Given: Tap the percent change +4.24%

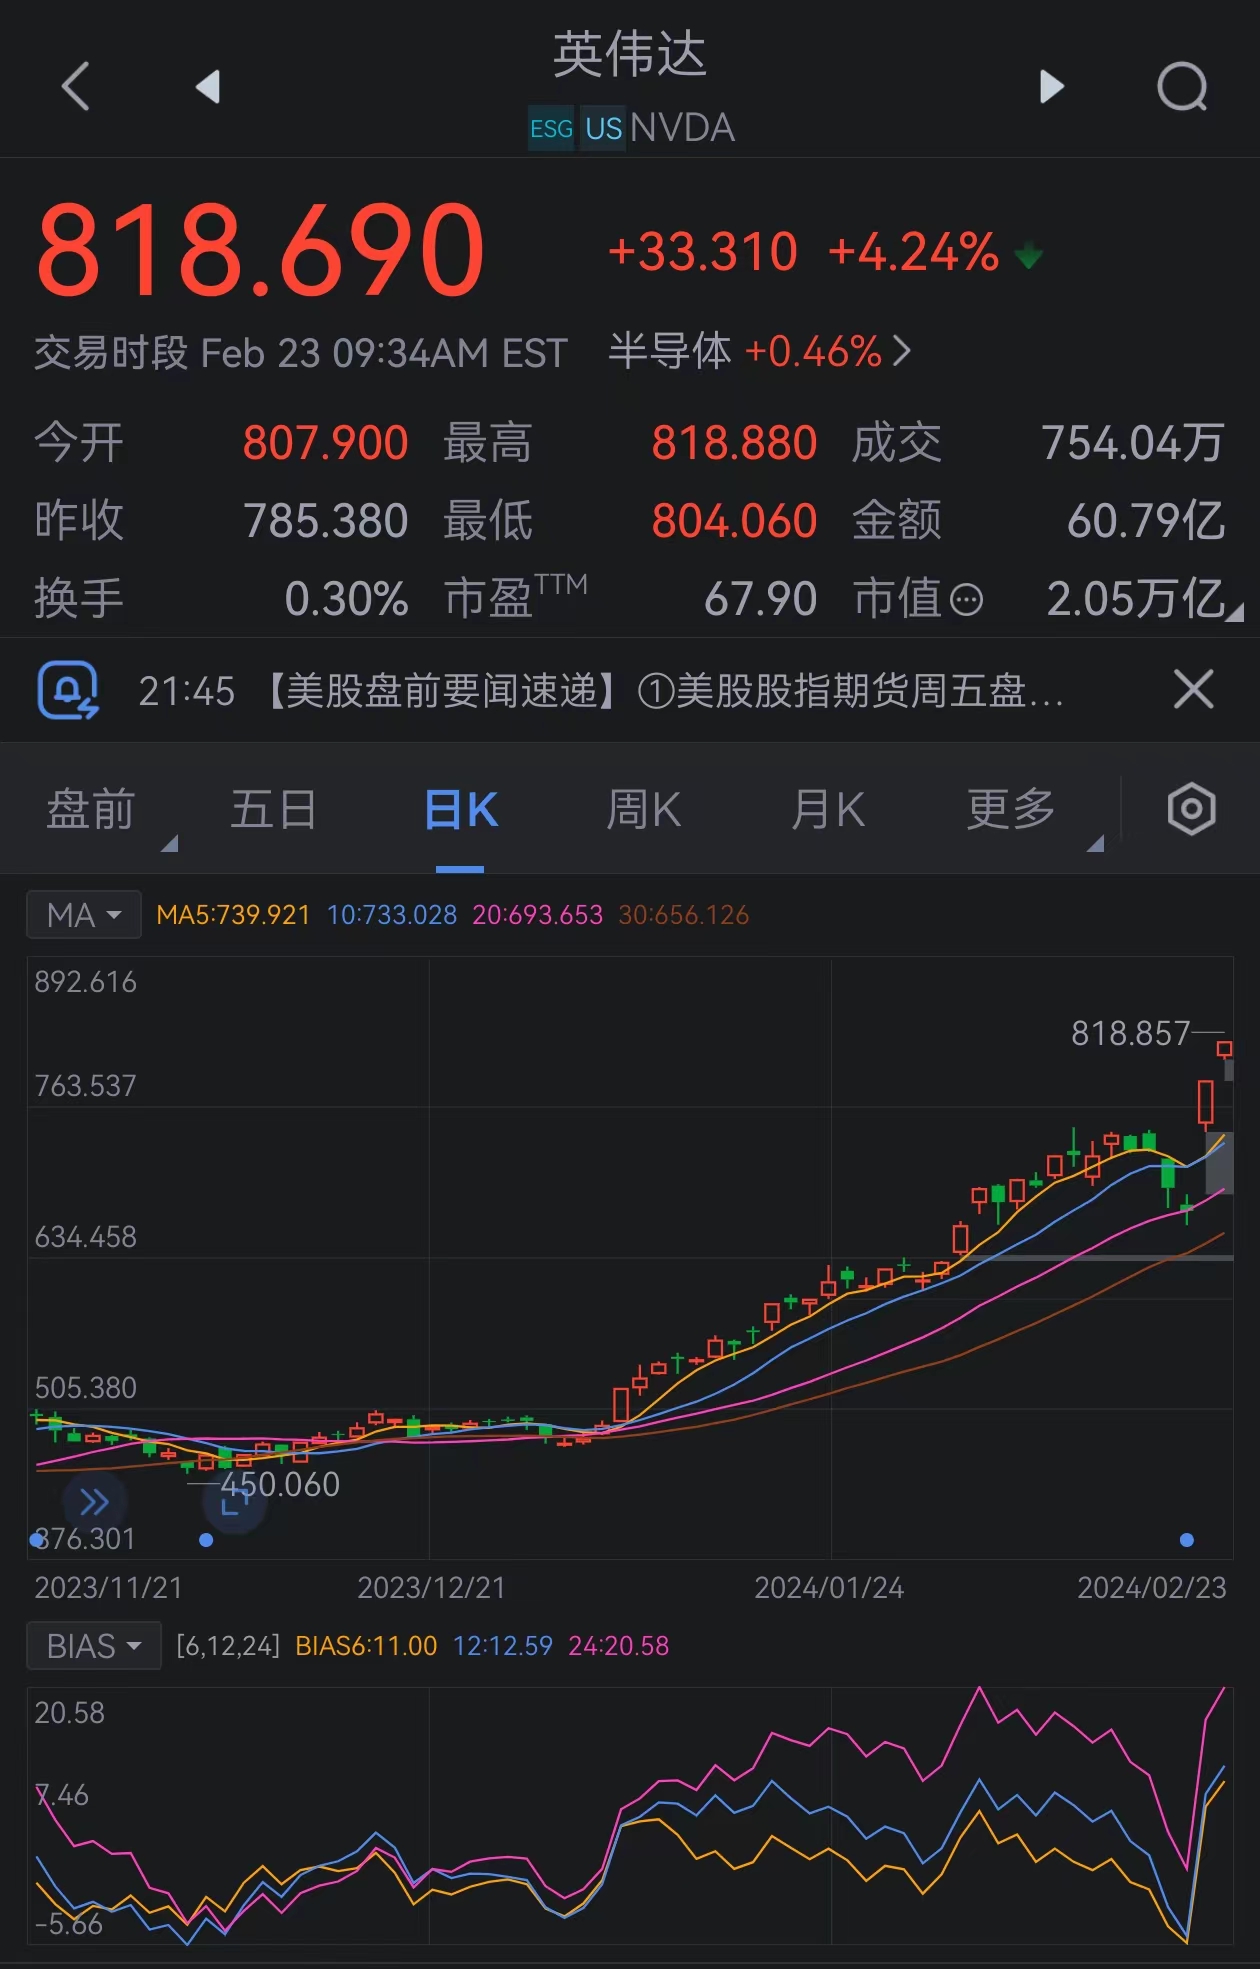Looking at the screenshot, I should [x=913, y=251].
